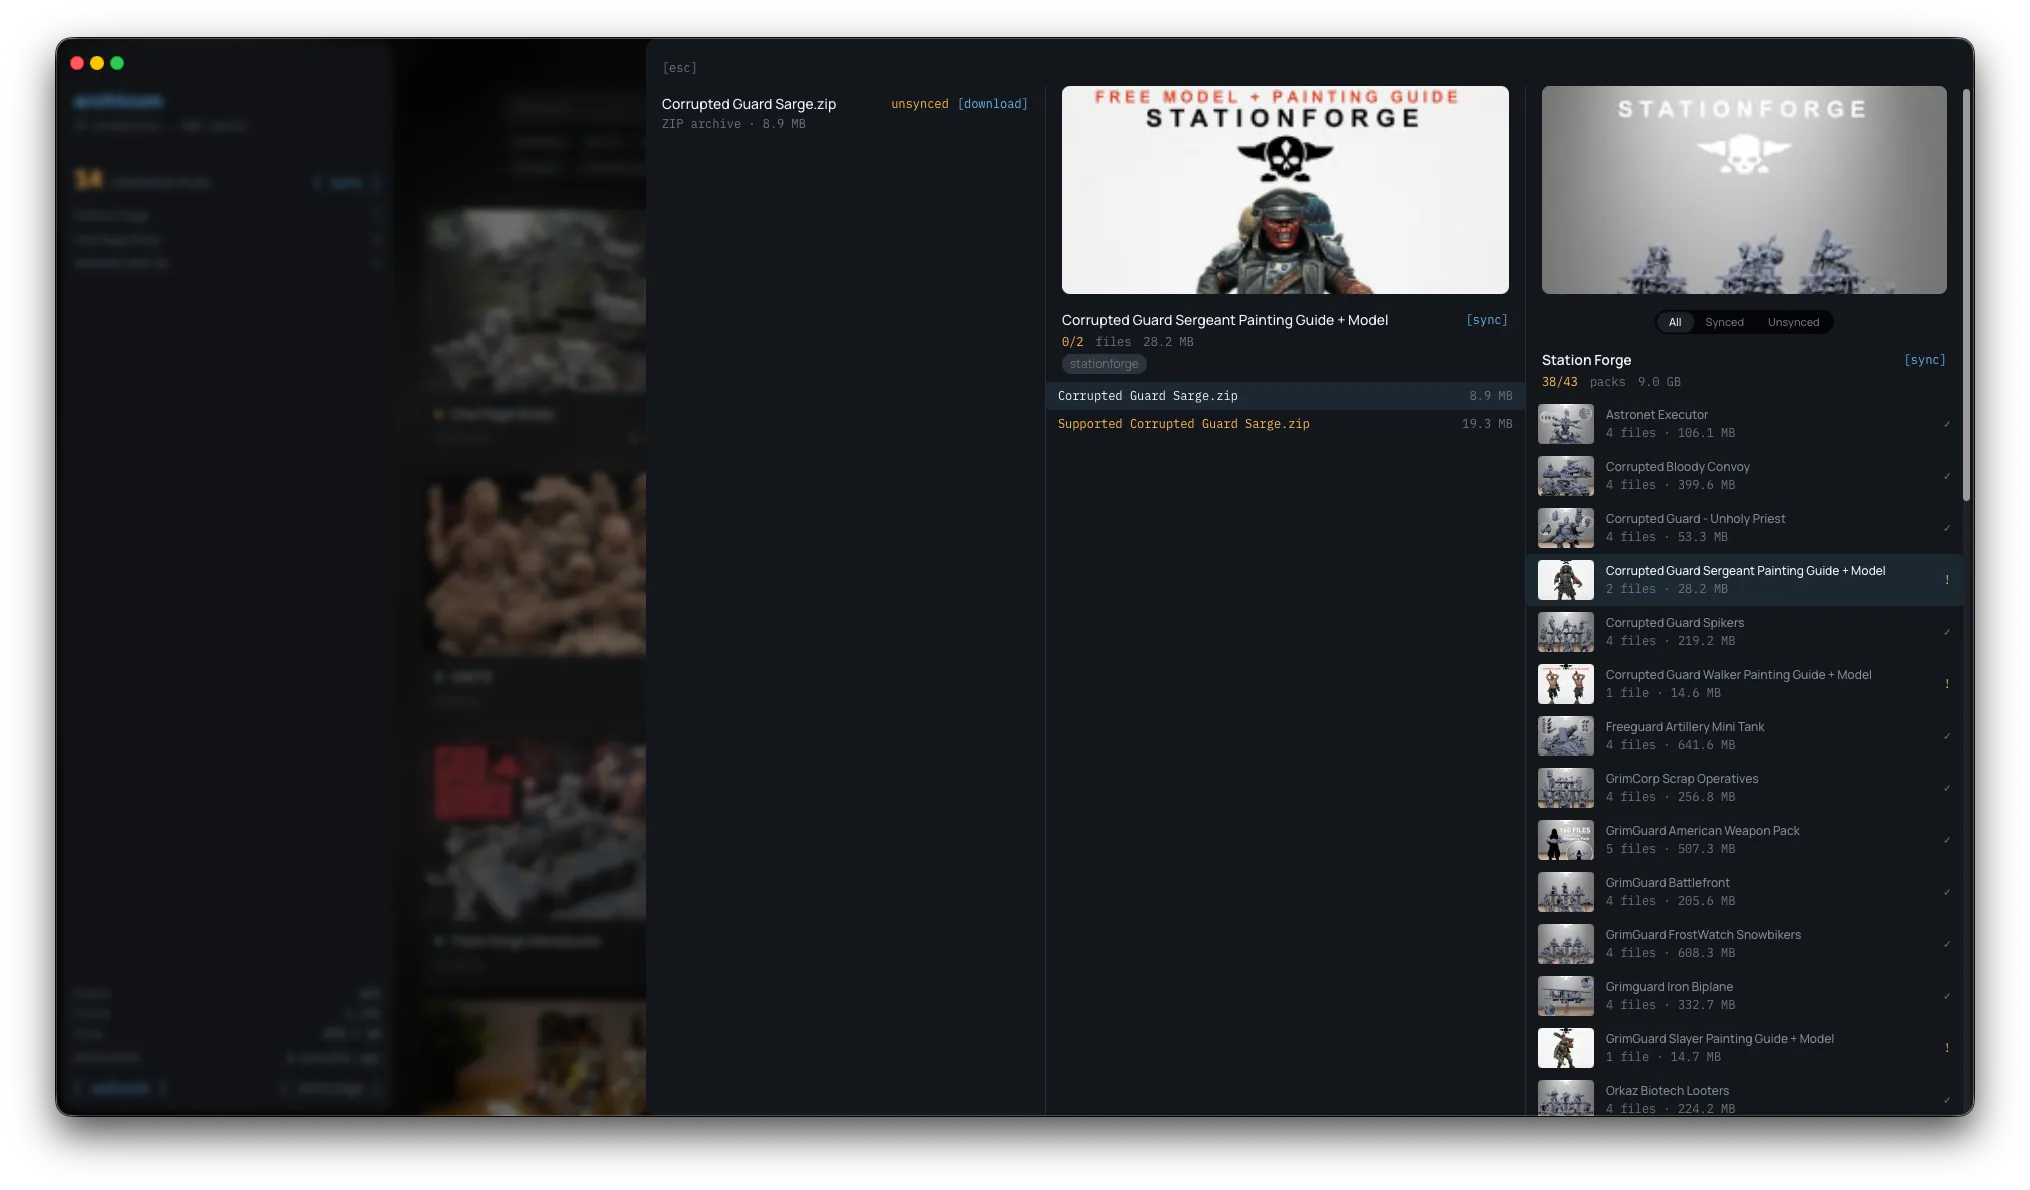This screenshot has height=1190, width=2030.
Task: Click the warning icon on GrimGuard Slayer pack
Action: (1946, 1048)
